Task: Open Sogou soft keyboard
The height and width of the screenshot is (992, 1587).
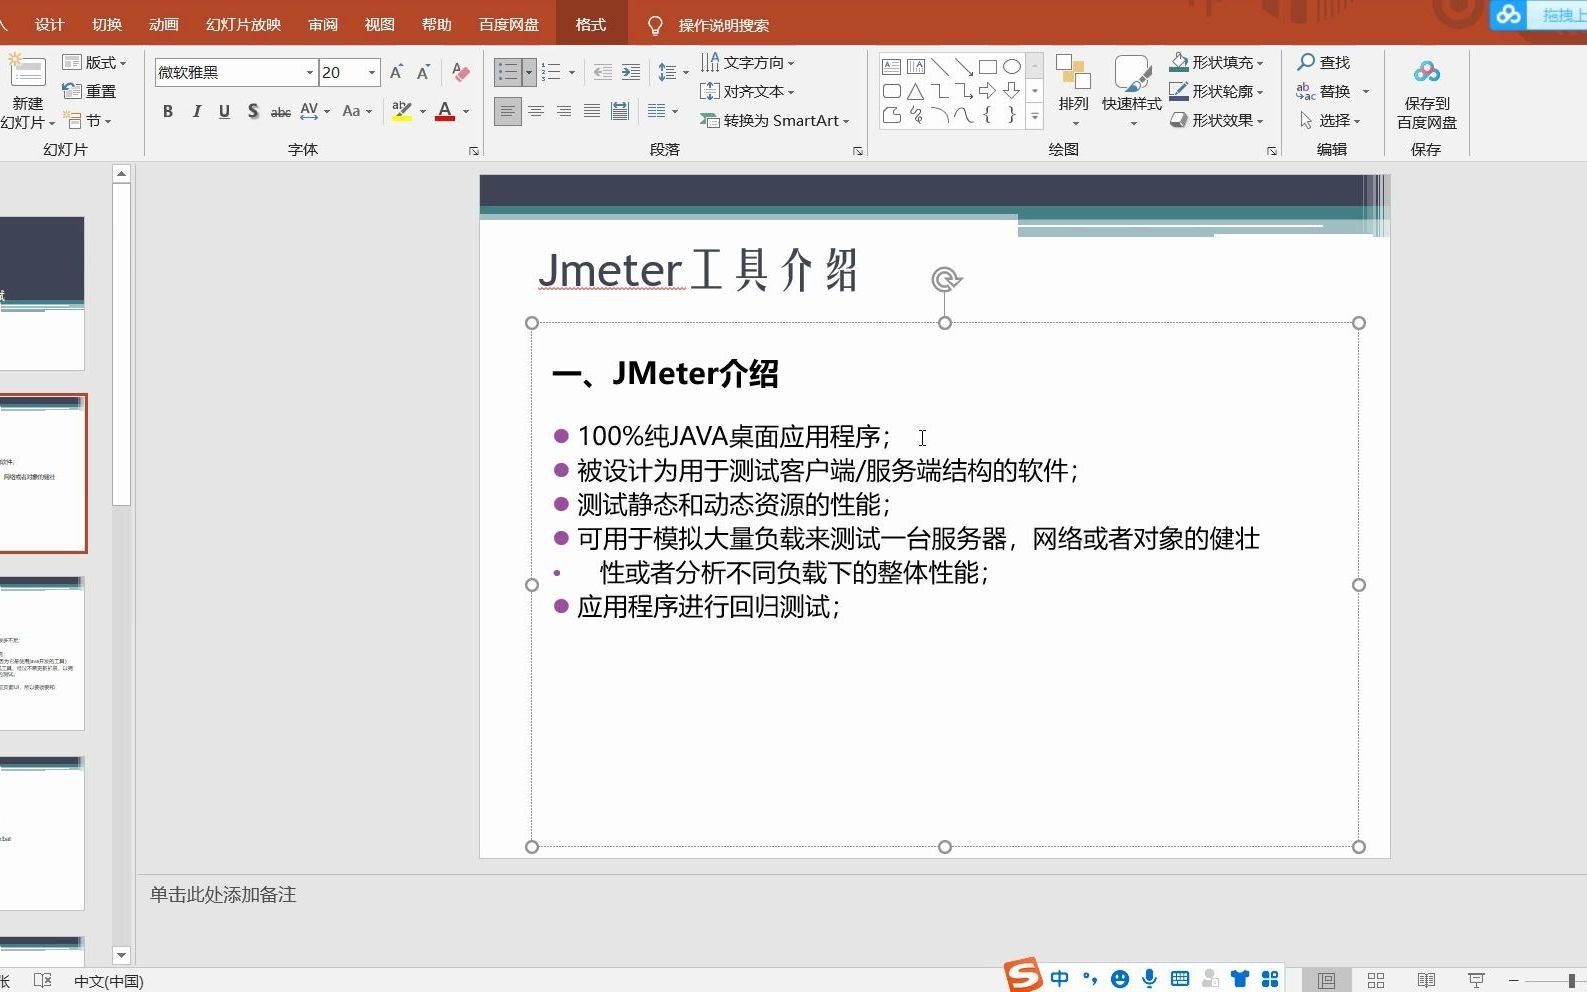Action: tap(1180, 979)
